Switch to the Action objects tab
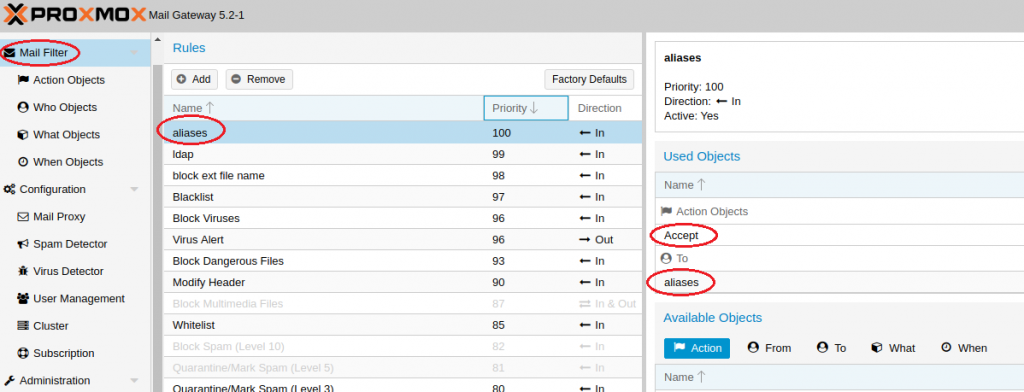Image resolution: width=1024 pixels, height=392 pixels. point(697,348)
